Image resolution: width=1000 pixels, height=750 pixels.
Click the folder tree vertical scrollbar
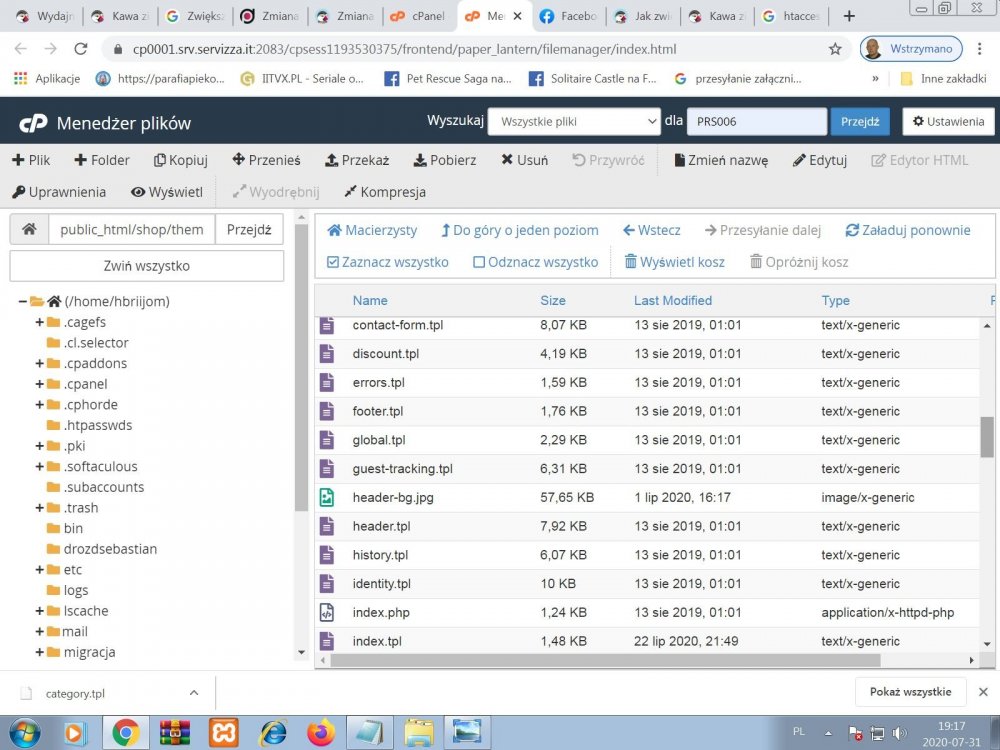point(301,367)
